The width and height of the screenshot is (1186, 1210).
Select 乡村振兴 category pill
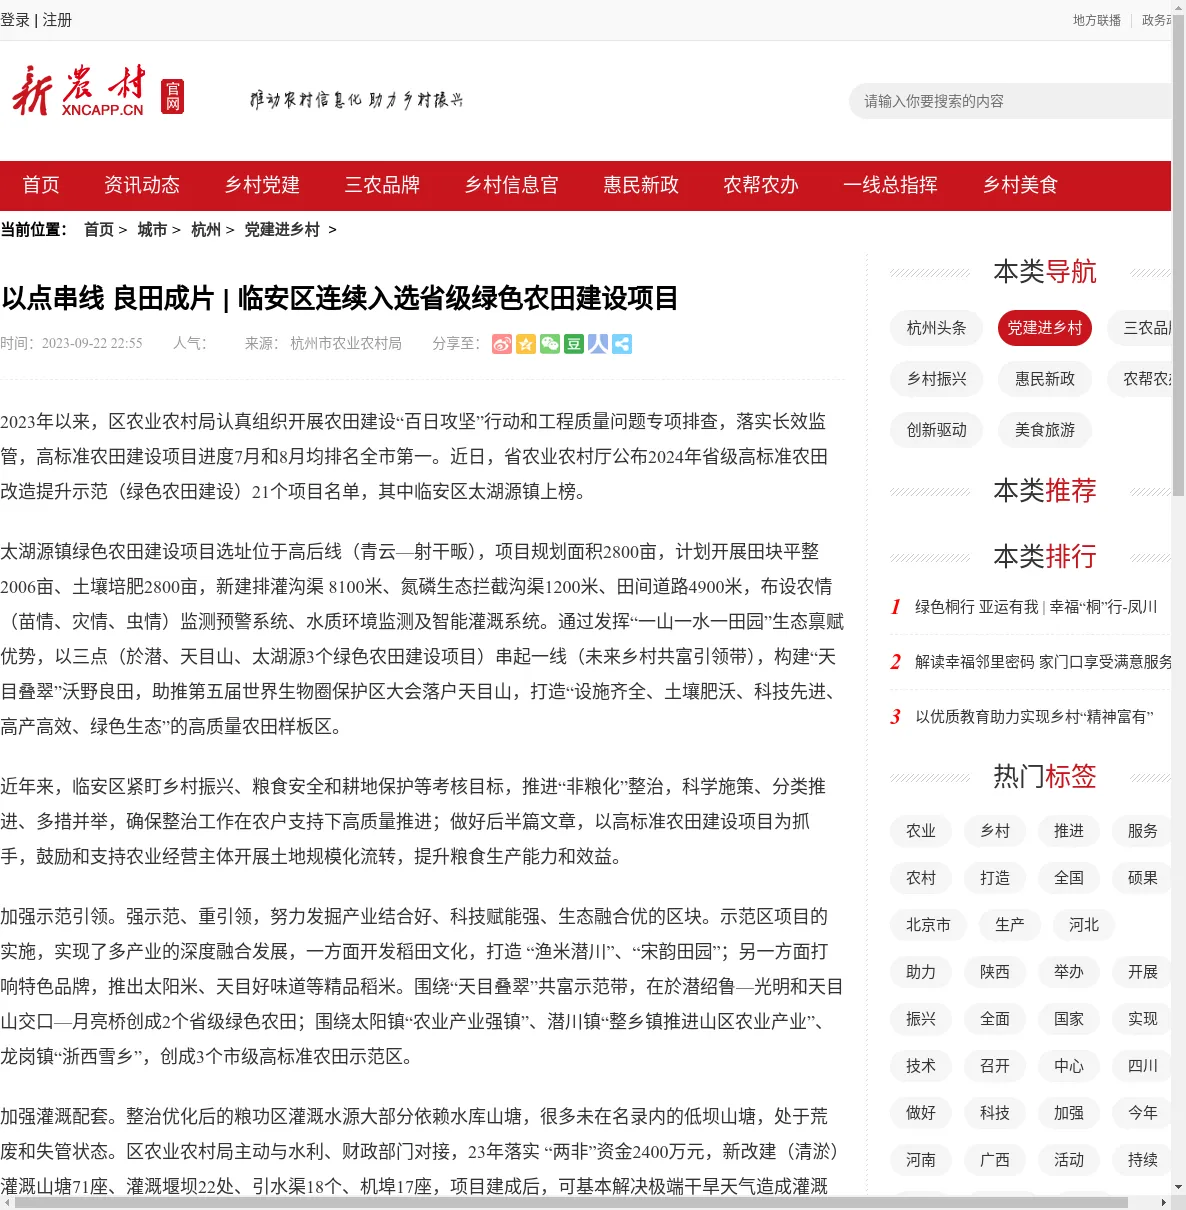pyautogui.click(x=937, y=379)
